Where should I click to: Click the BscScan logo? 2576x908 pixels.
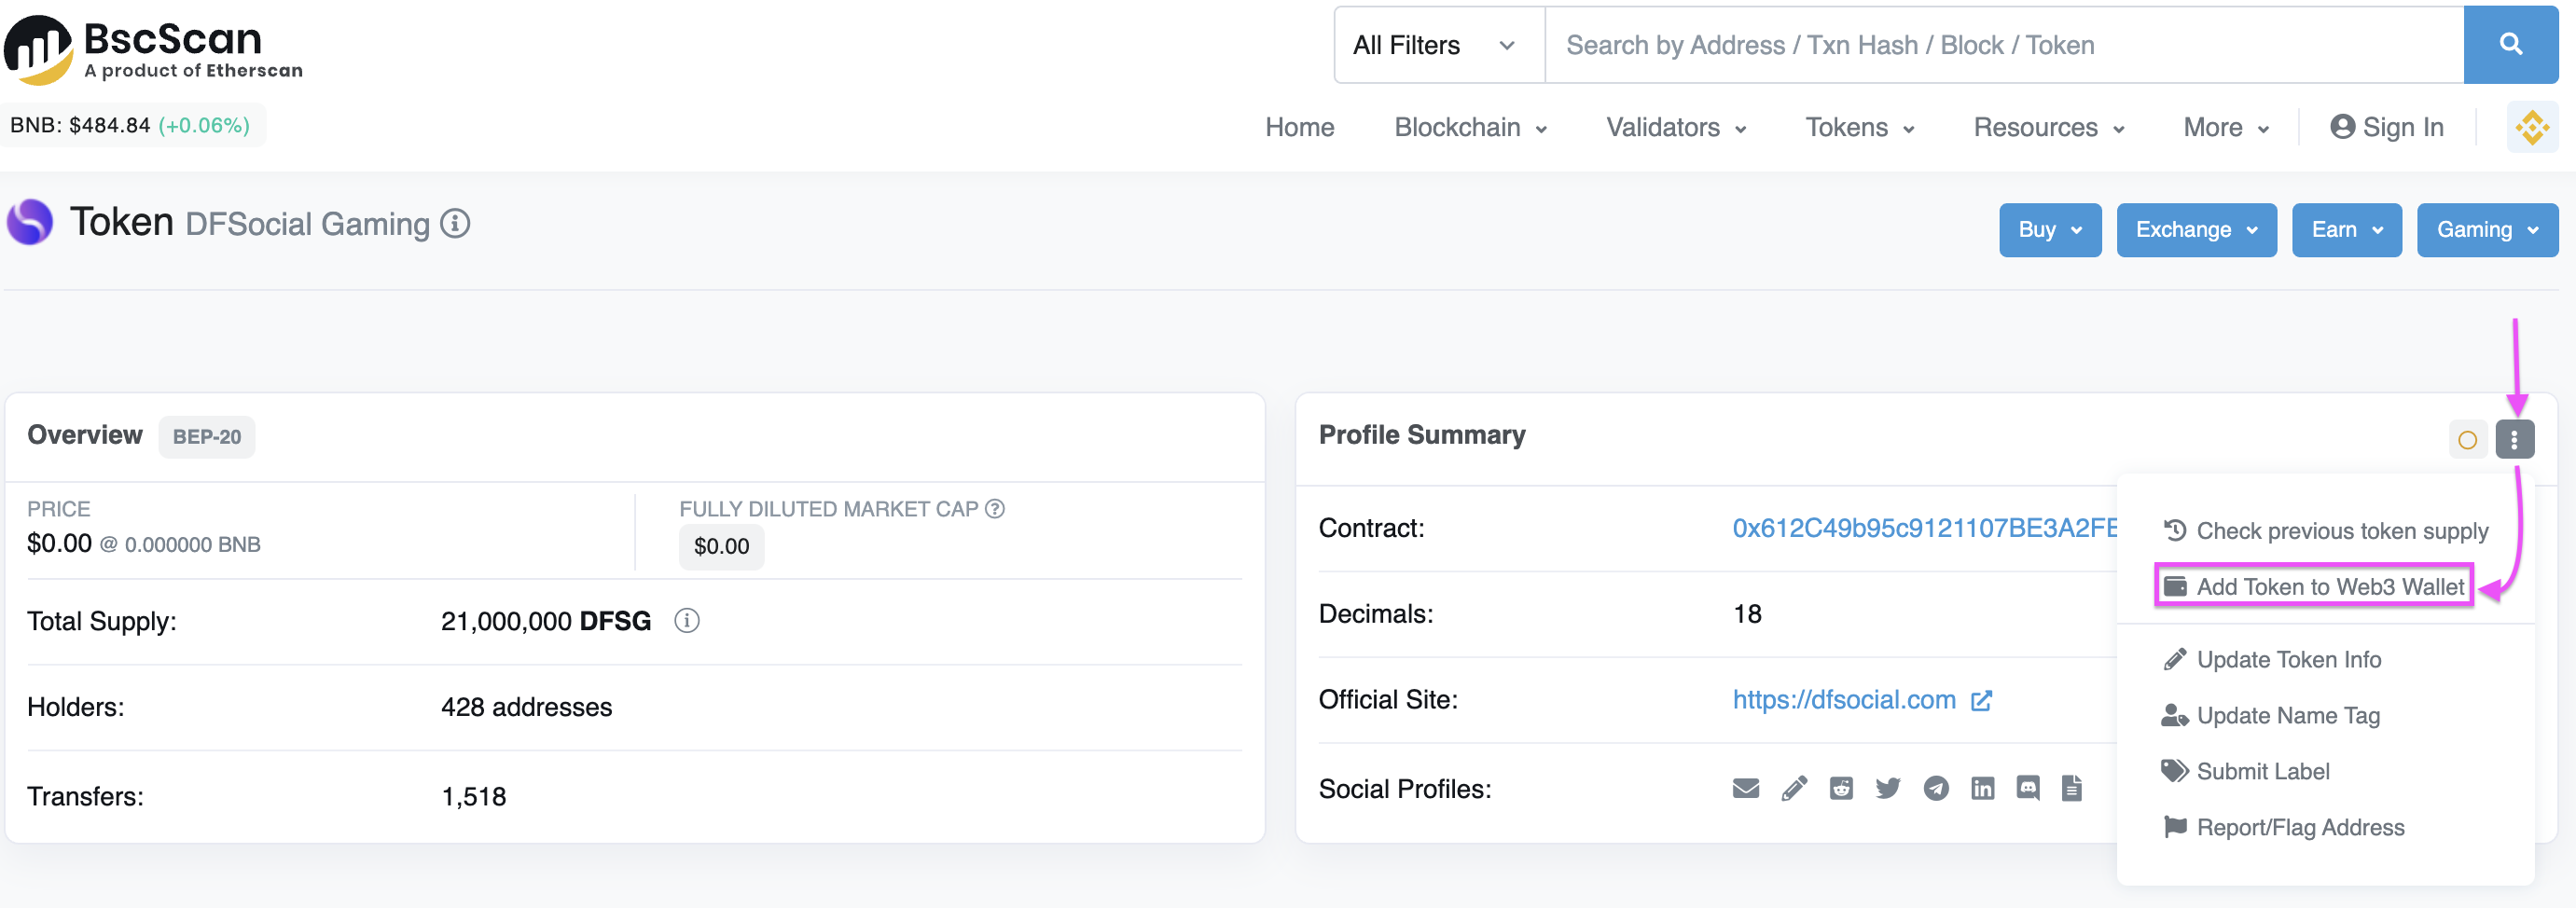(153, 49)
